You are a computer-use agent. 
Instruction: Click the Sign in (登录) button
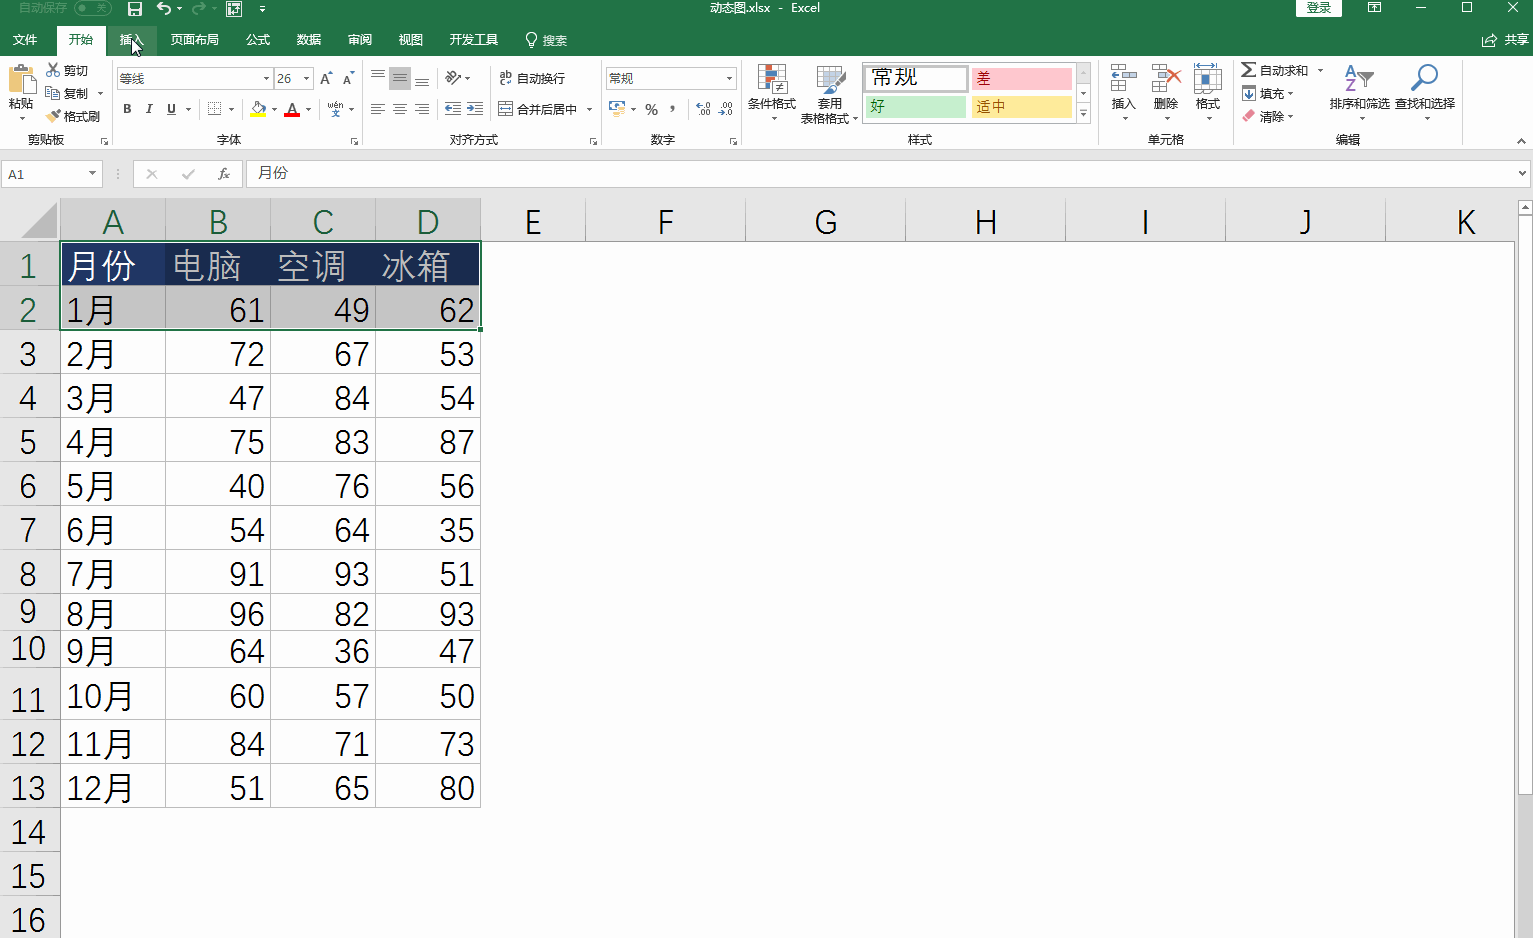[1318, 8]
